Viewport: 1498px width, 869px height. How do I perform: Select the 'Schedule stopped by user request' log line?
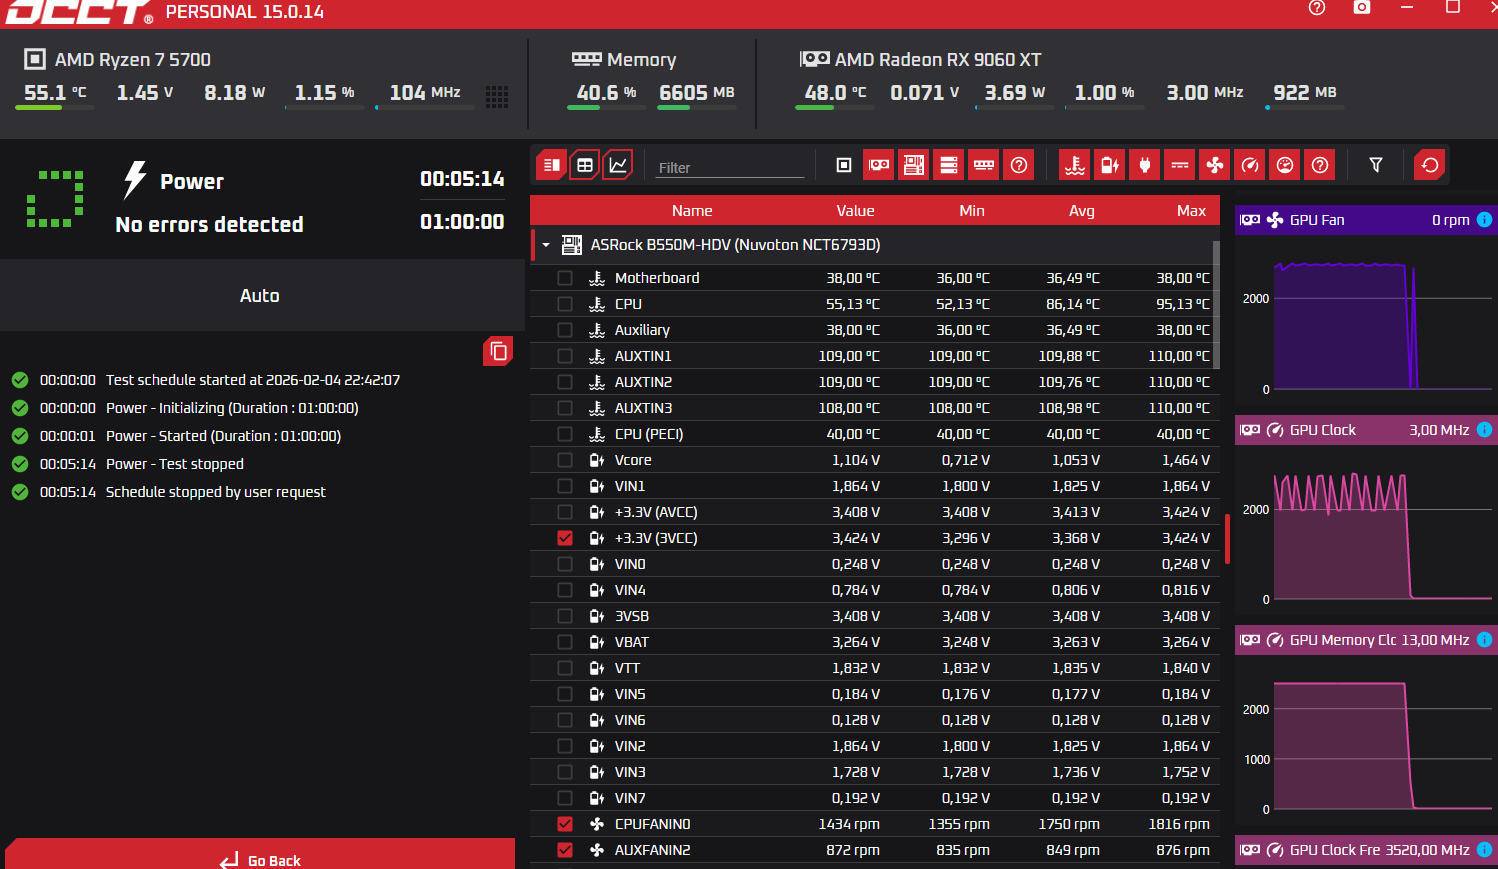point(216,492)
